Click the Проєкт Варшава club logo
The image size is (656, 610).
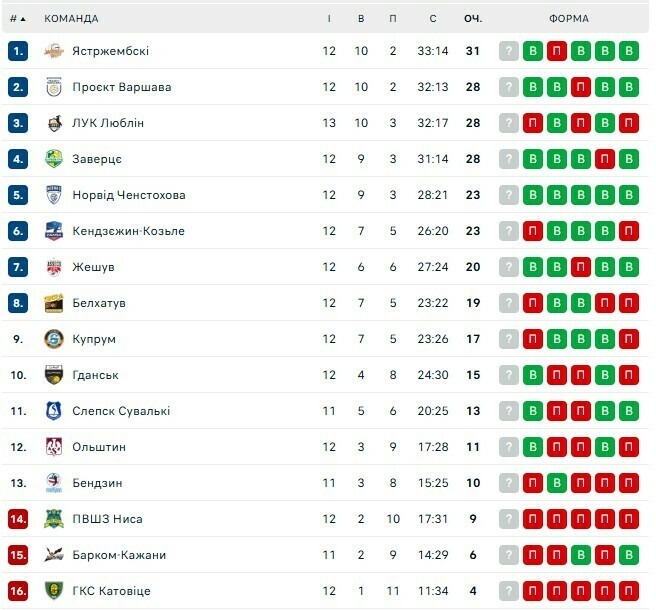pos(54,87)
